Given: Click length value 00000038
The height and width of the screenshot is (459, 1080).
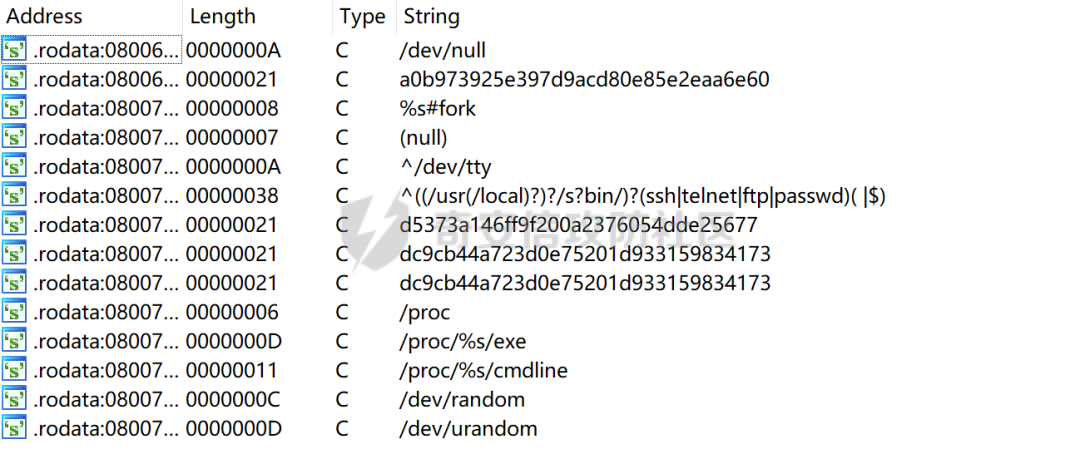Looking at the screenshot, I should pos(232,196).
